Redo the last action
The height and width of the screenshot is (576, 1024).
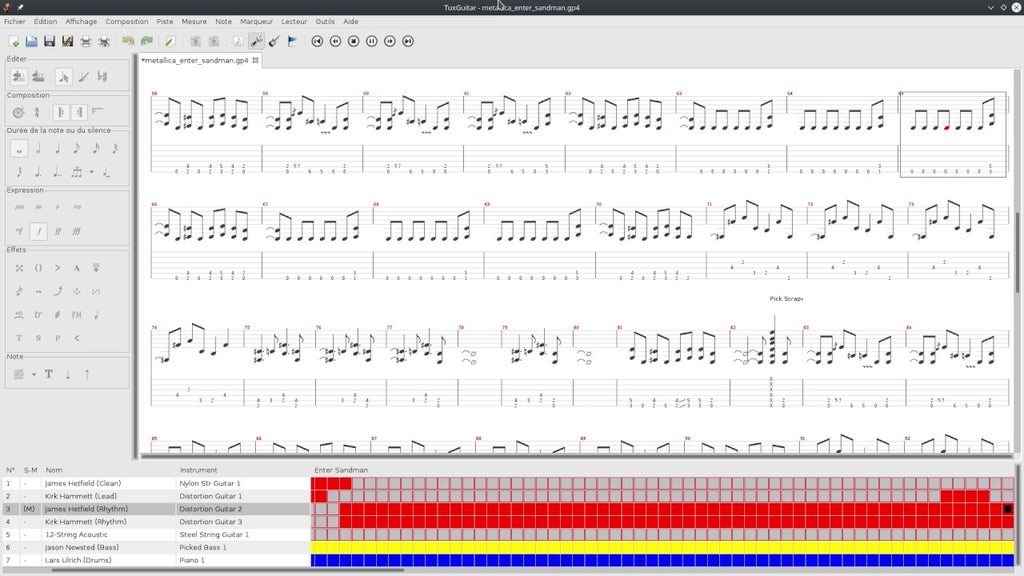(147, 41)
